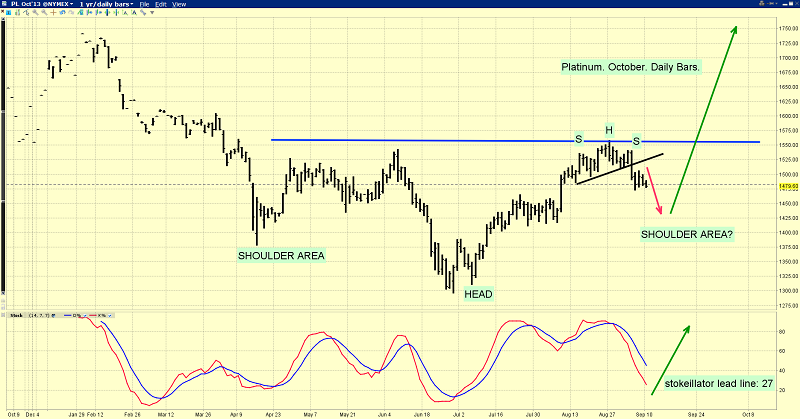
Task: Select the 'SHOULDER AREA?' annotation label
Action: pos(687,234)
